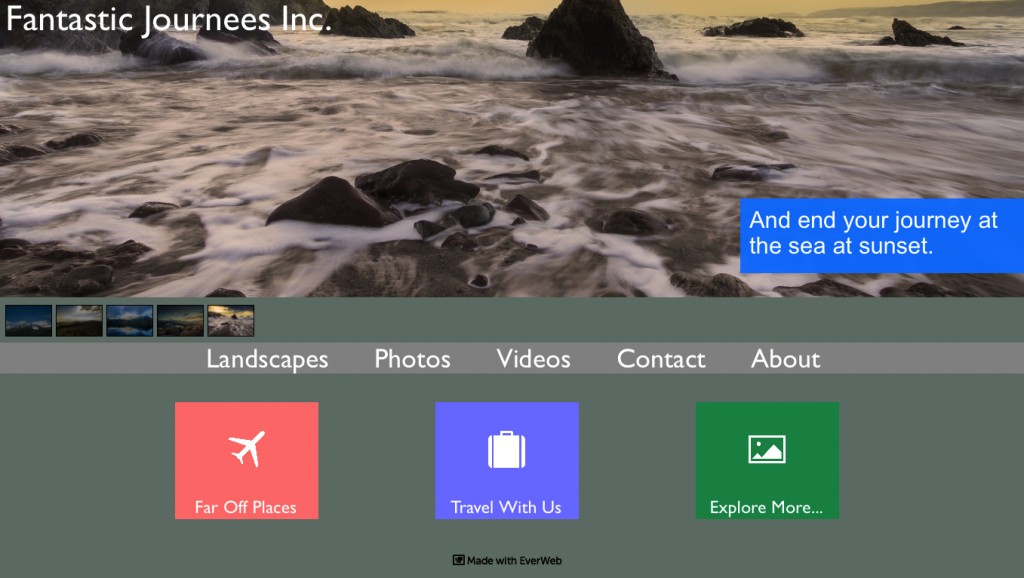Click the Fantastic Journees Inc. site title
Viewport: 1024px width, 578px height.
[168, 20]
